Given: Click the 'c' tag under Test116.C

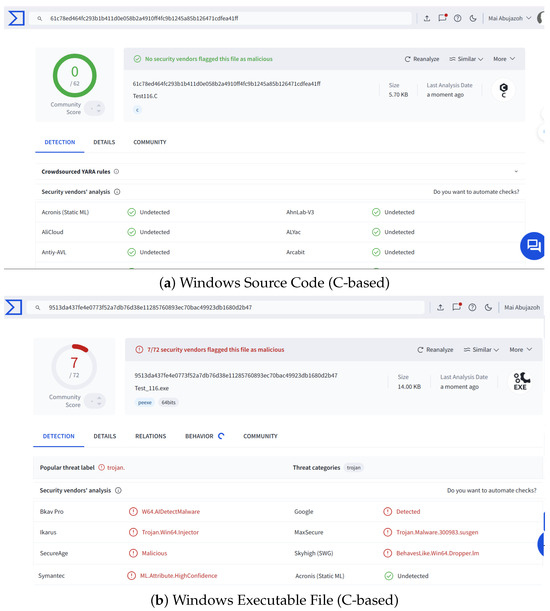Looking at the screenshot, I should pyautogui.click(x=137, y=110).
